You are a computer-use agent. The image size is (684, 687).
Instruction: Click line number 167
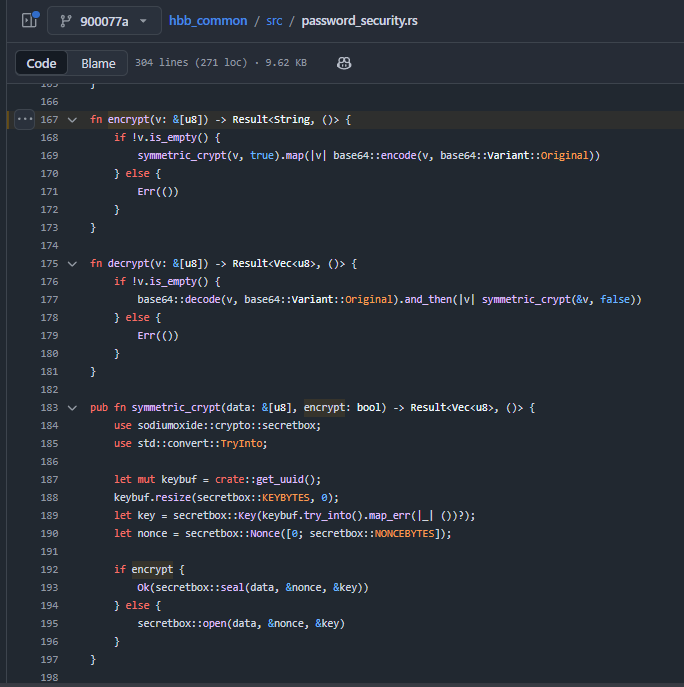(49, 120)
